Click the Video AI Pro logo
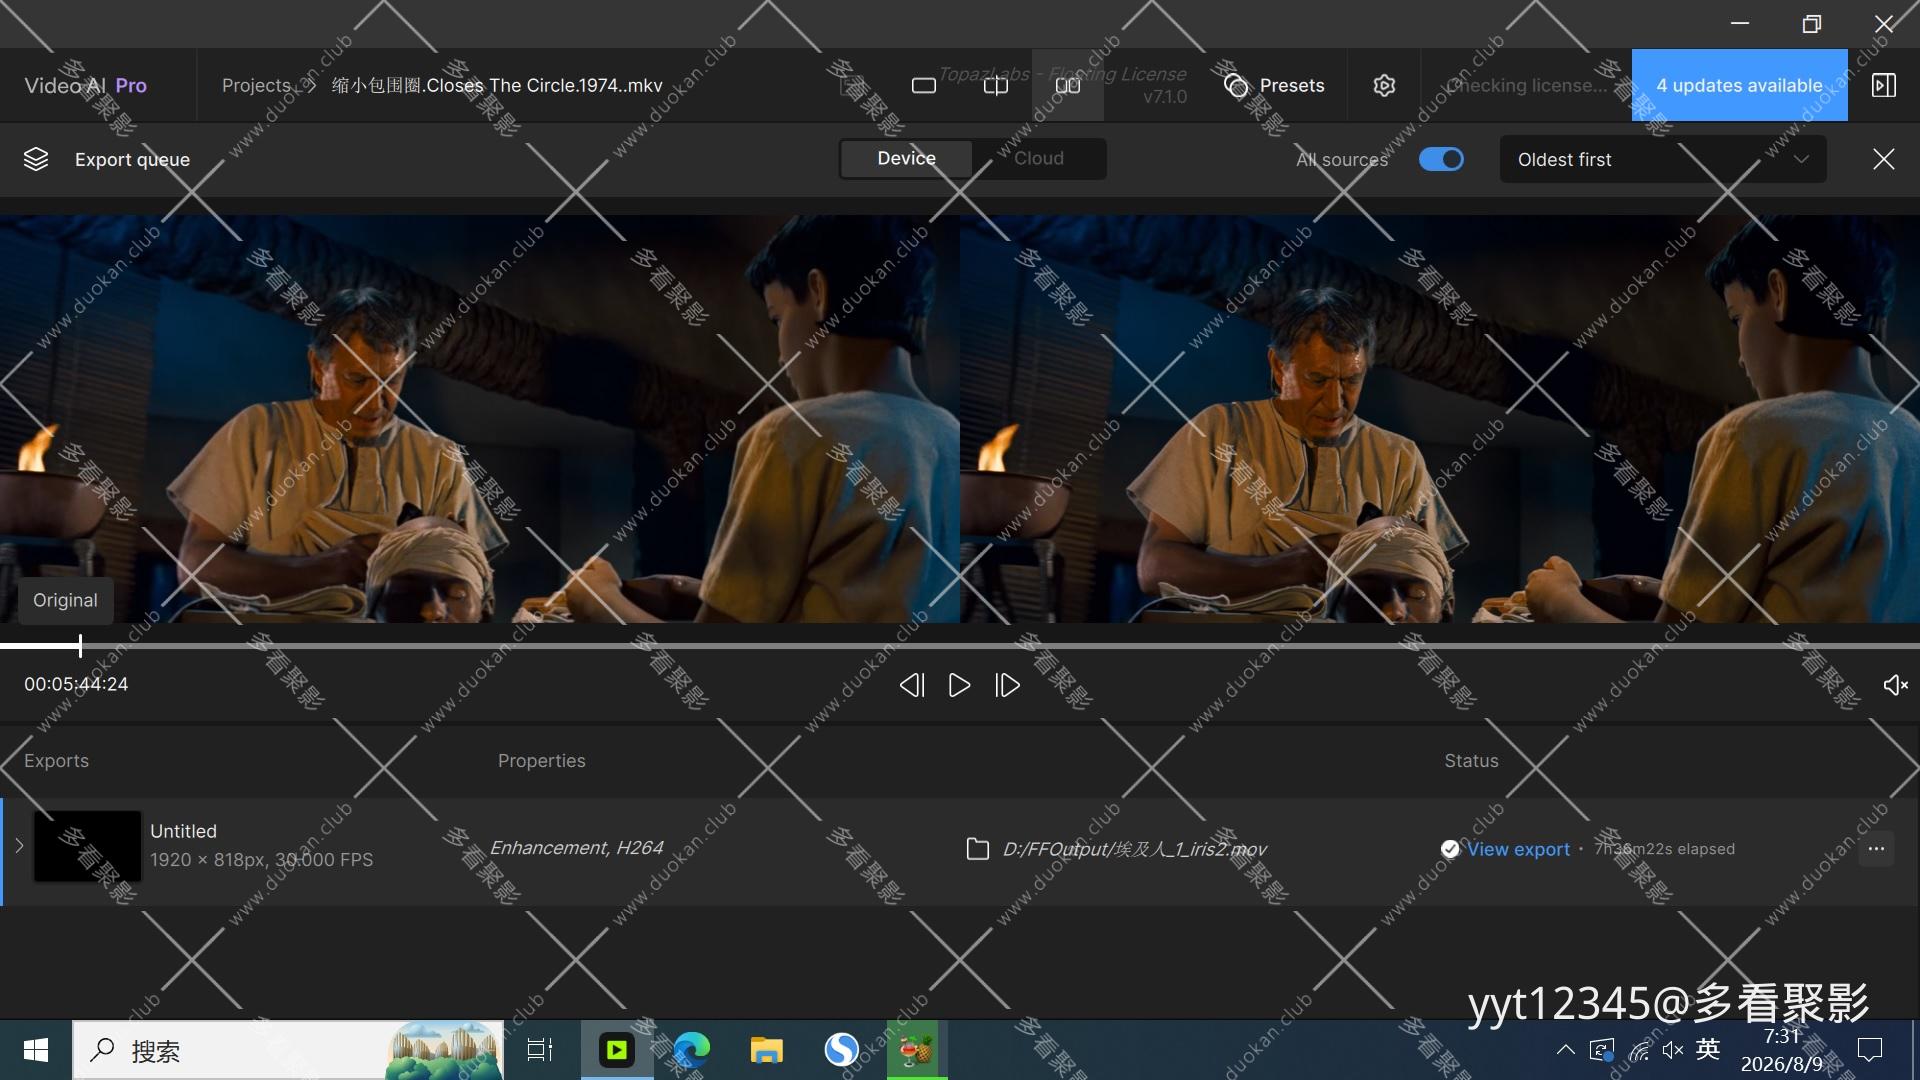Viewport: 1920px width, 1080px height. (86, 86)
